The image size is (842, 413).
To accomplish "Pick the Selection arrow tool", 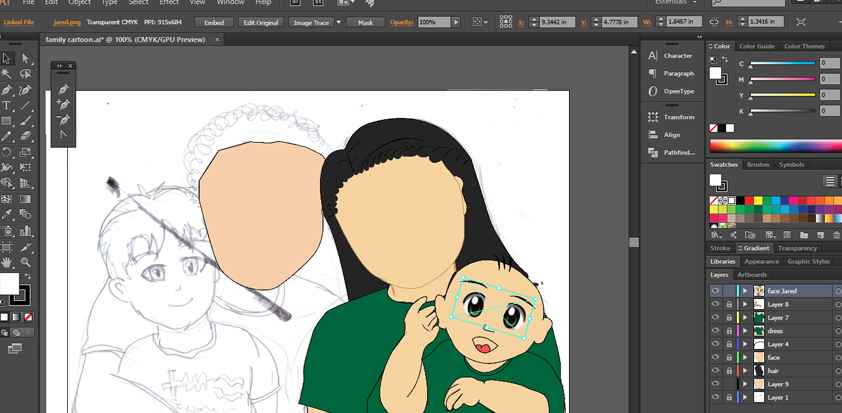I will pos(7,59).
